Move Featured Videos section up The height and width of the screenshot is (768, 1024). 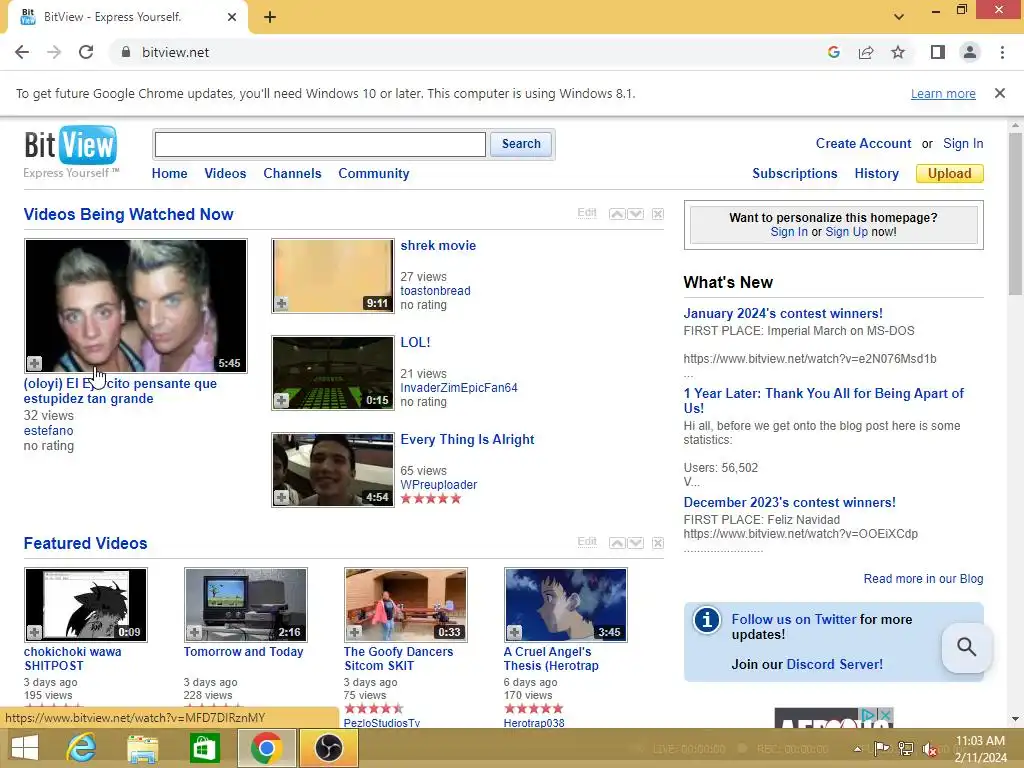pyautogui.click(x=617, y=543)
